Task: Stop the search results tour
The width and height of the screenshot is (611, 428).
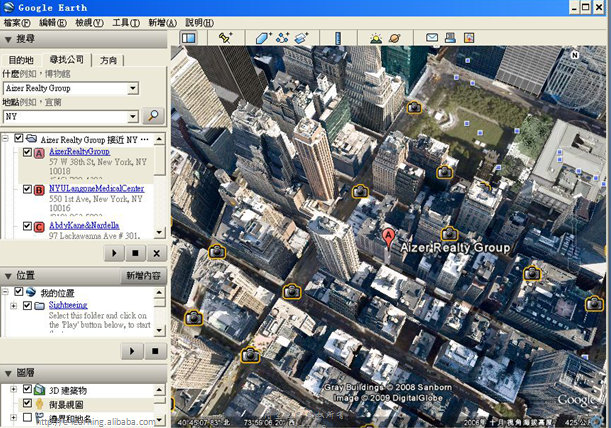Action: [x=135, y=253]
